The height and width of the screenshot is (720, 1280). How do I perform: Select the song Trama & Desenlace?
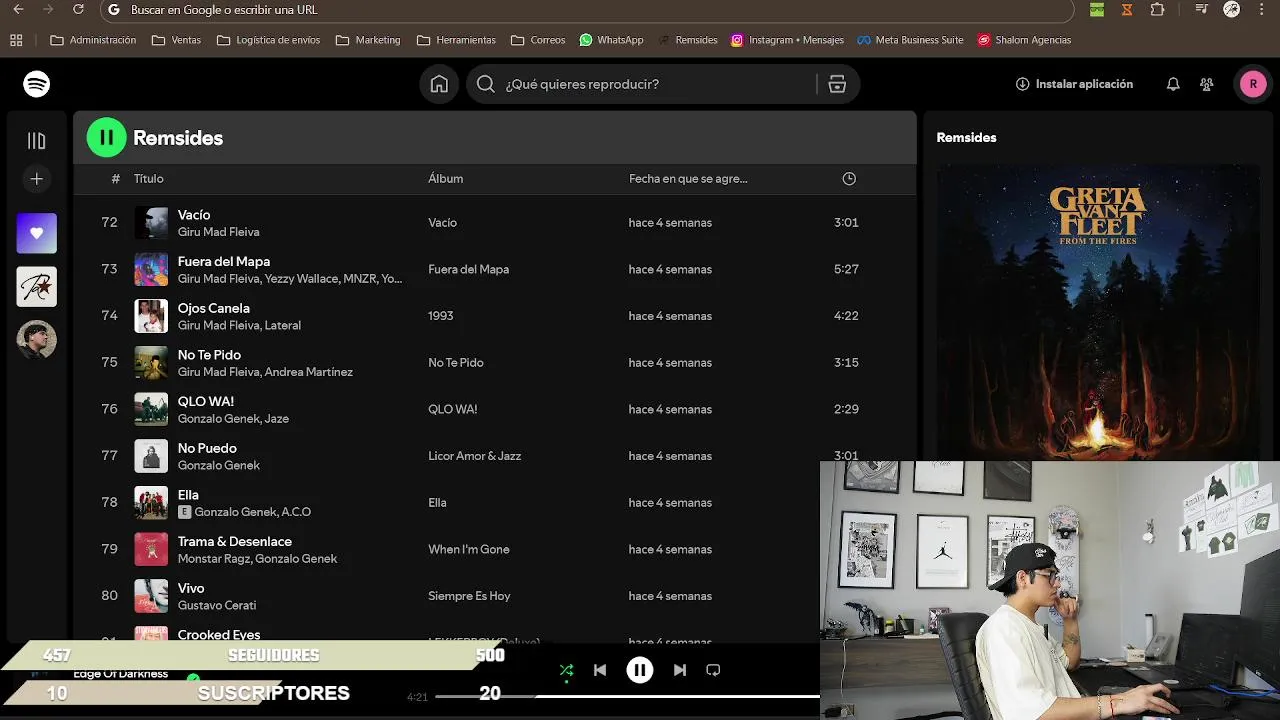(x=235, y=541)
